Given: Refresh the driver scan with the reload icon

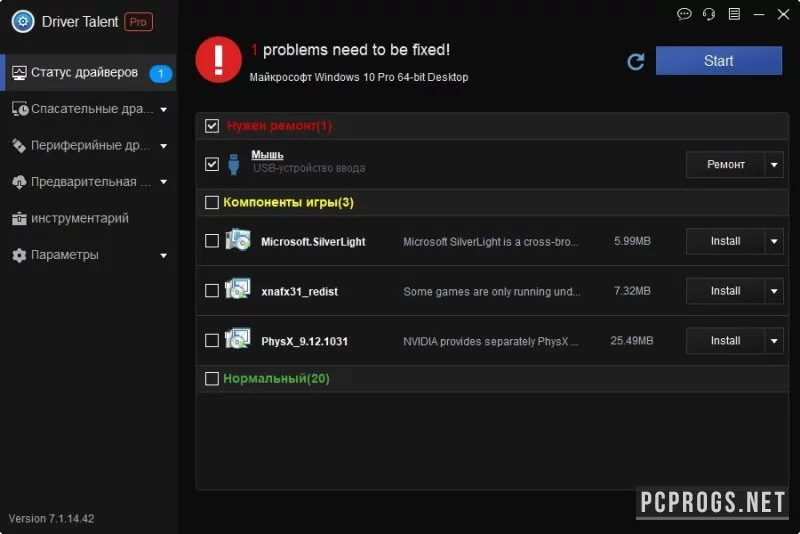Looking at the screenshot, I should coord(636,62).
